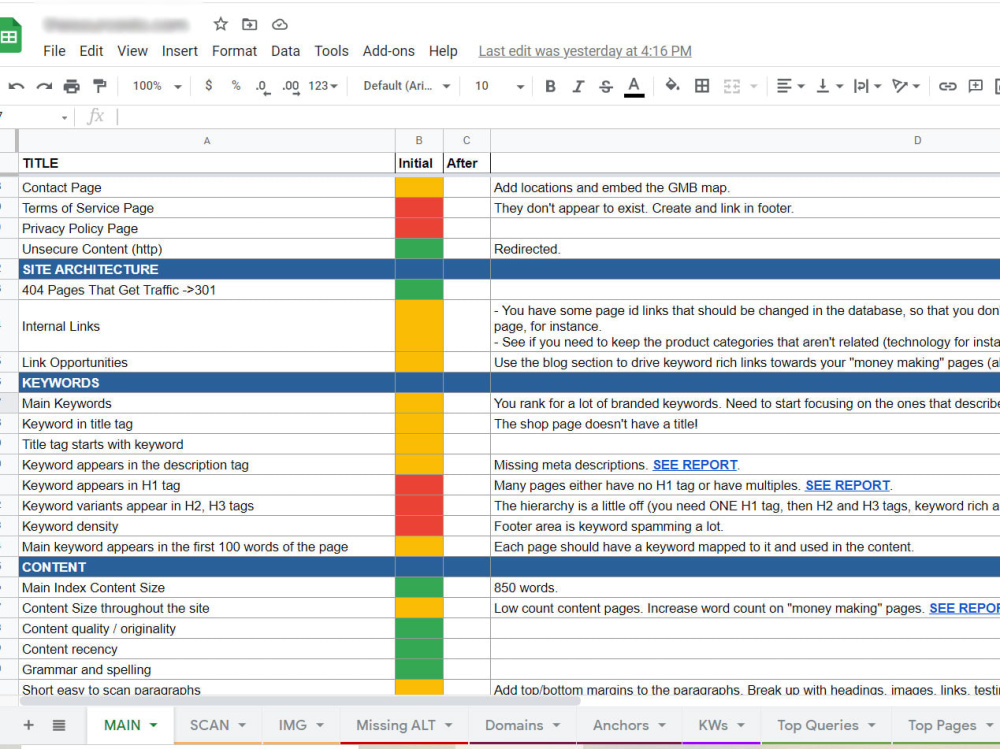This screenshot has height=749, width=1000.
Task: Select column A header
Action: coord(207,140)
